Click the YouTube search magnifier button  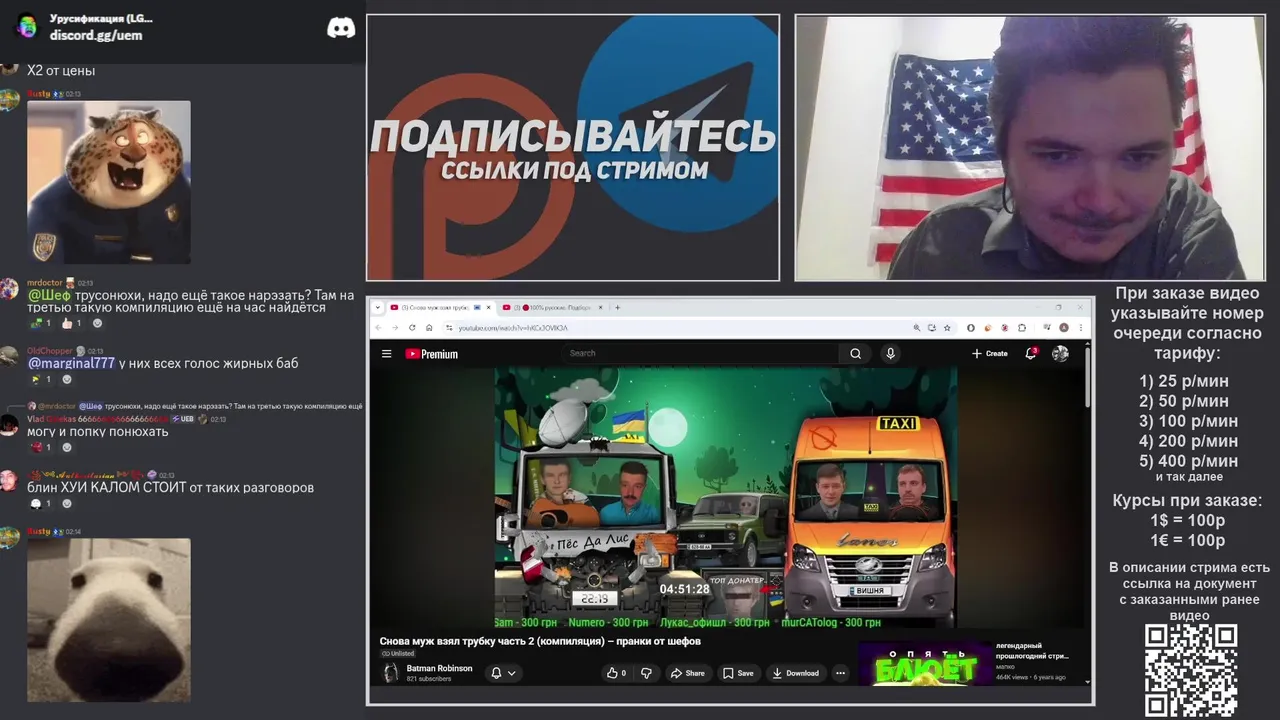[855, 354]
